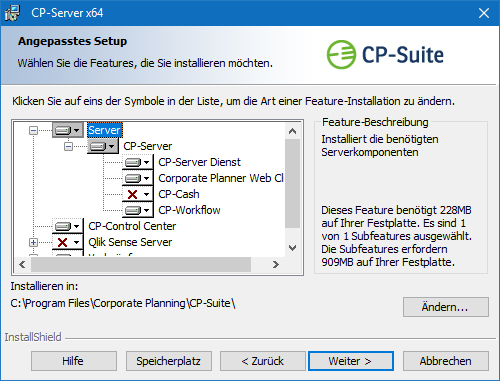Collapse the CP-Server tree node

pos(68,146)
